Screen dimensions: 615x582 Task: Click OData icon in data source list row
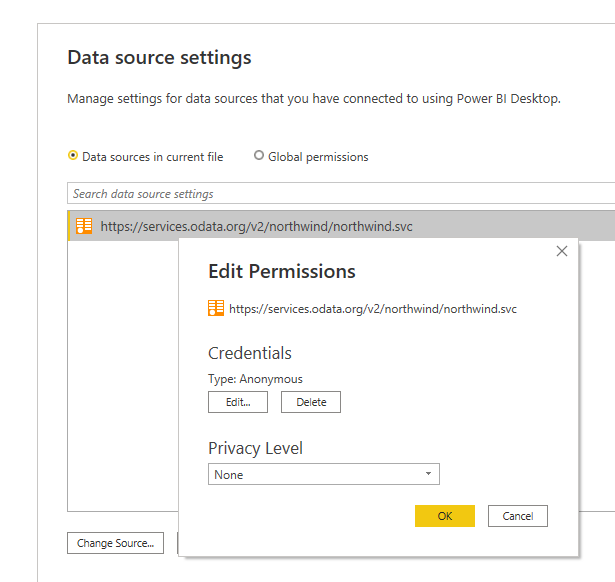(x=84, y=226)
